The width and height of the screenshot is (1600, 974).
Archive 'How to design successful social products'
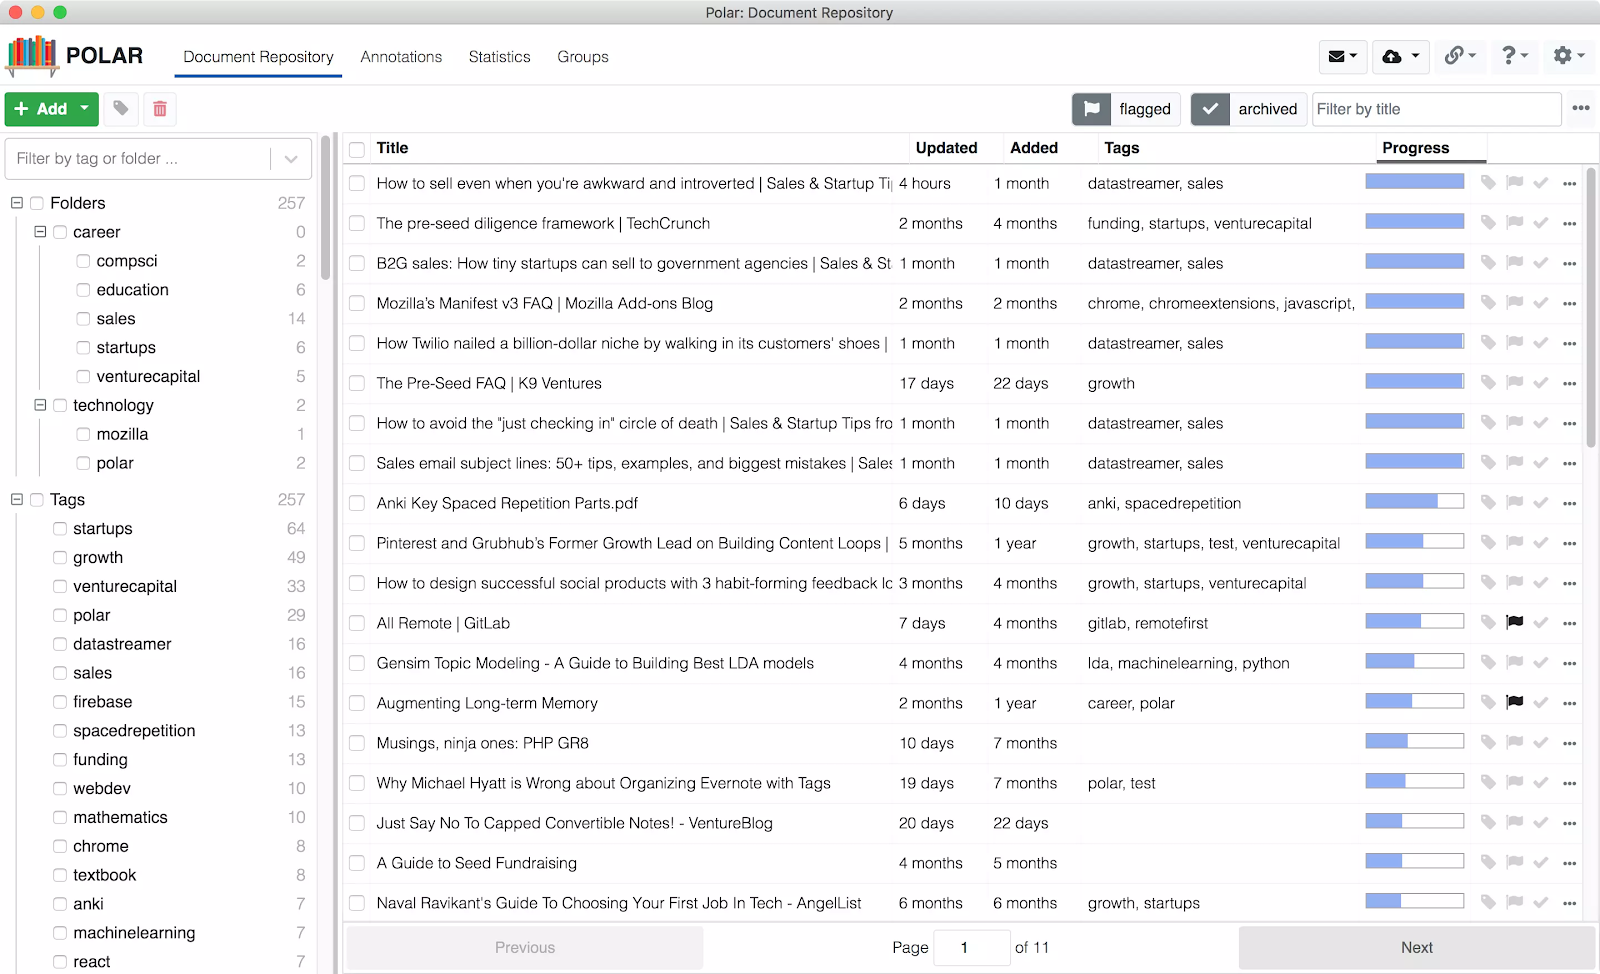click(x=1541, y=583)
